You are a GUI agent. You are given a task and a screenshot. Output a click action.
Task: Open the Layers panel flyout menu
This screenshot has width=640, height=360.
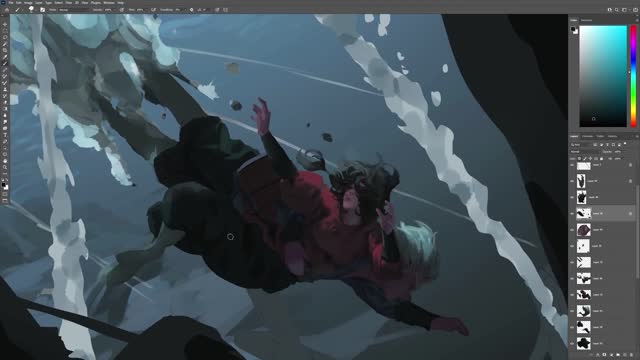pos(637,136)
